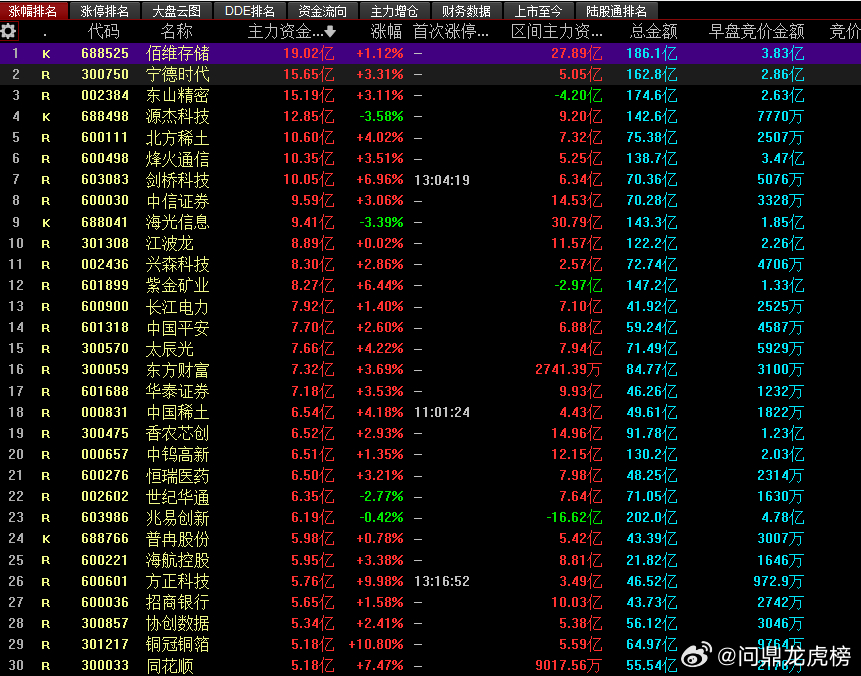861x676 pixels.
Task: Select the stock name 华泰证券
Action: (x=177, y=392)
